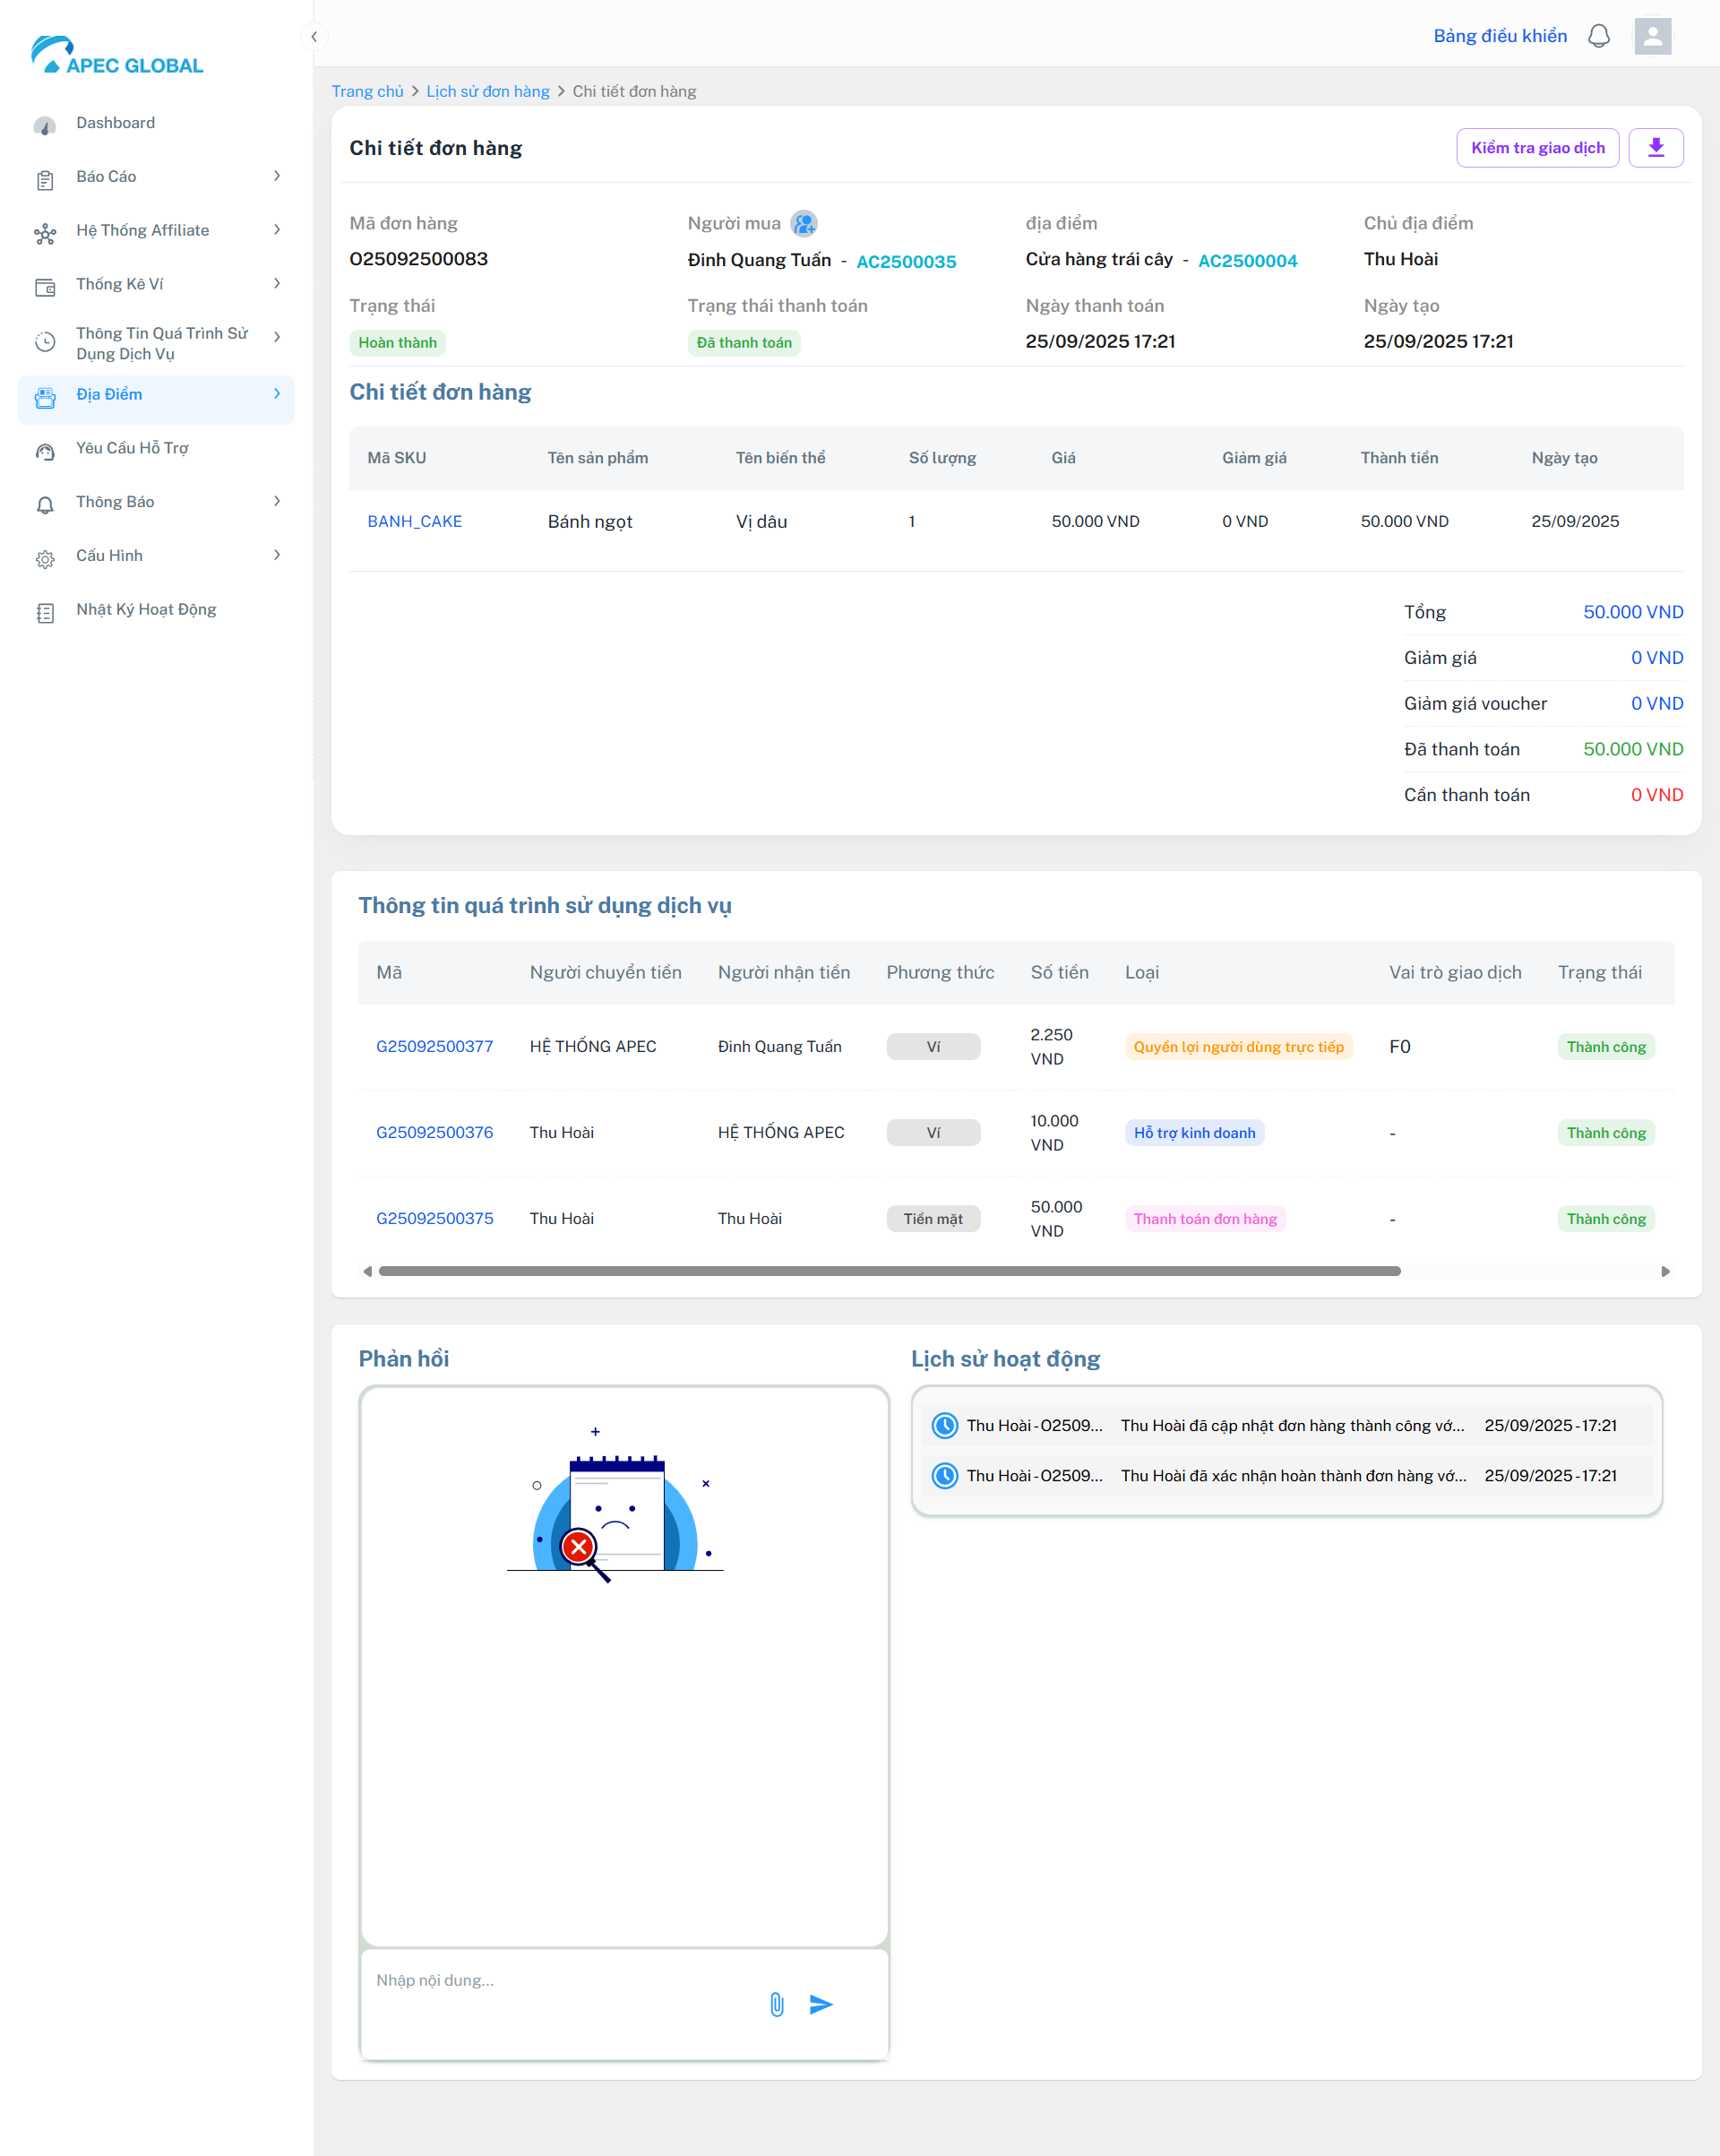This screenshot has height=2156, width=1720.
Task: Click the horizontal scrollbar of service table
Action: pos(889,1271)
